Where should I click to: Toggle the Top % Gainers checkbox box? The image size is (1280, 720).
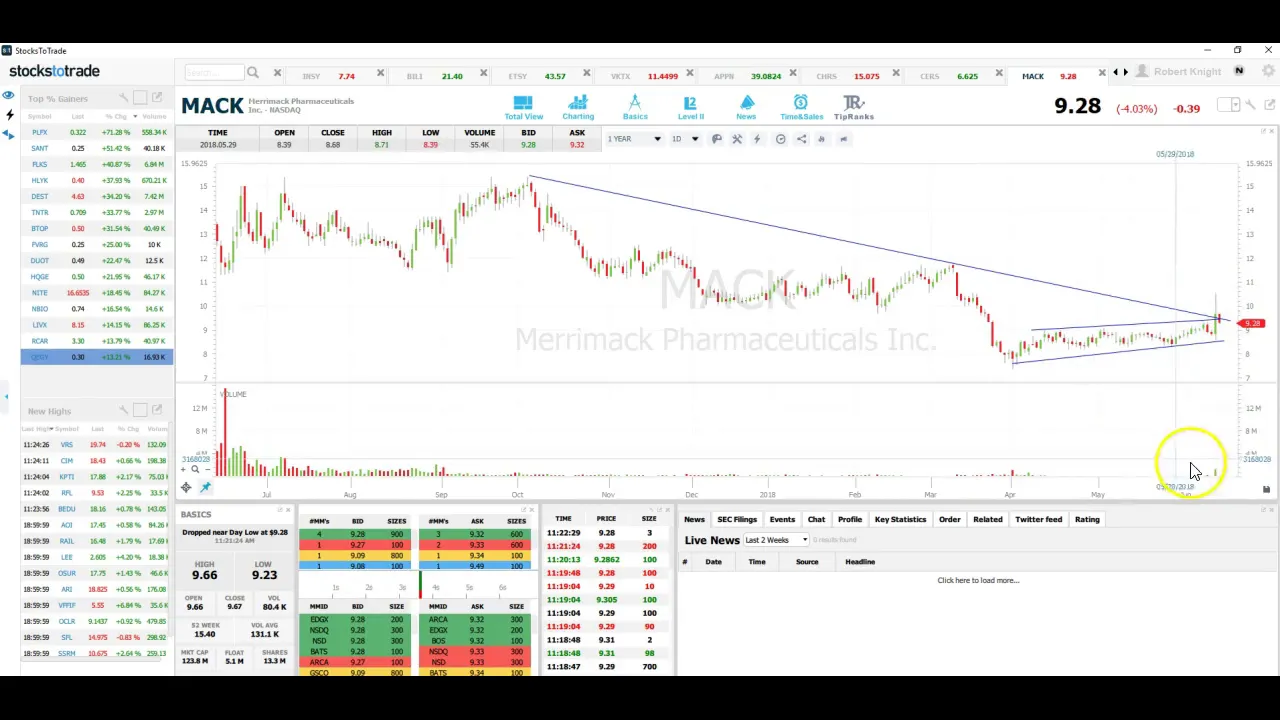(141, 98)
